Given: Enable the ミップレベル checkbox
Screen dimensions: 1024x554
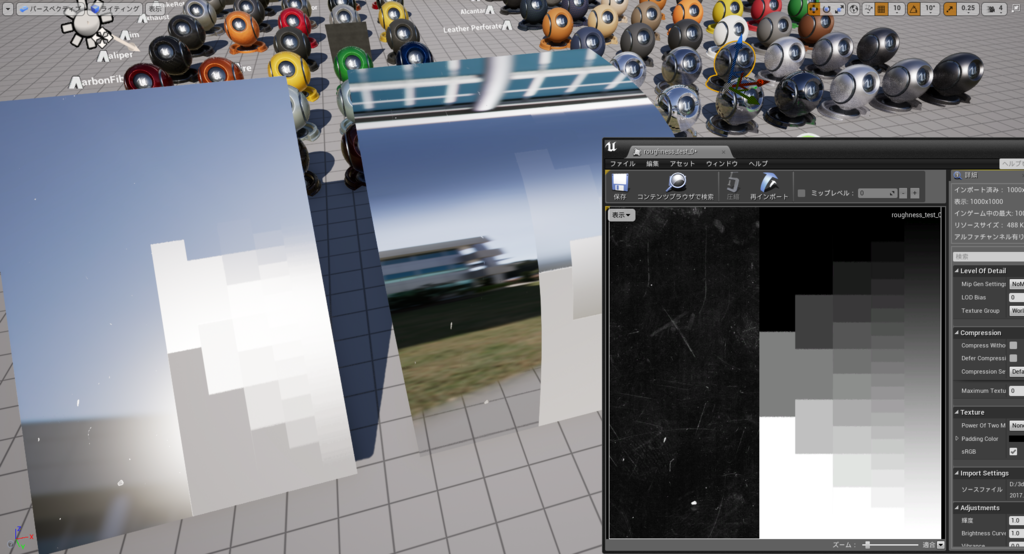Looking at the screenshot, I should pyautogui.click(x=801, y=193).
